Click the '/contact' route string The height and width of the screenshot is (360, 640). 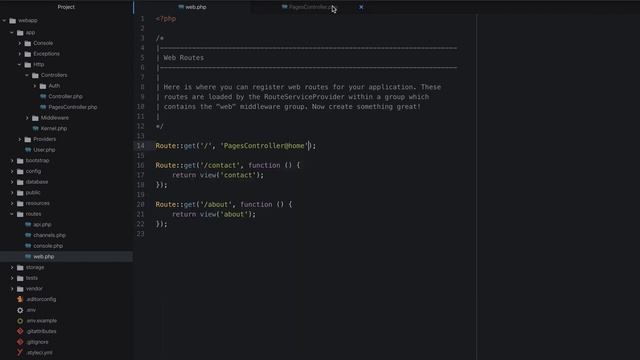[x=220, y=165]
